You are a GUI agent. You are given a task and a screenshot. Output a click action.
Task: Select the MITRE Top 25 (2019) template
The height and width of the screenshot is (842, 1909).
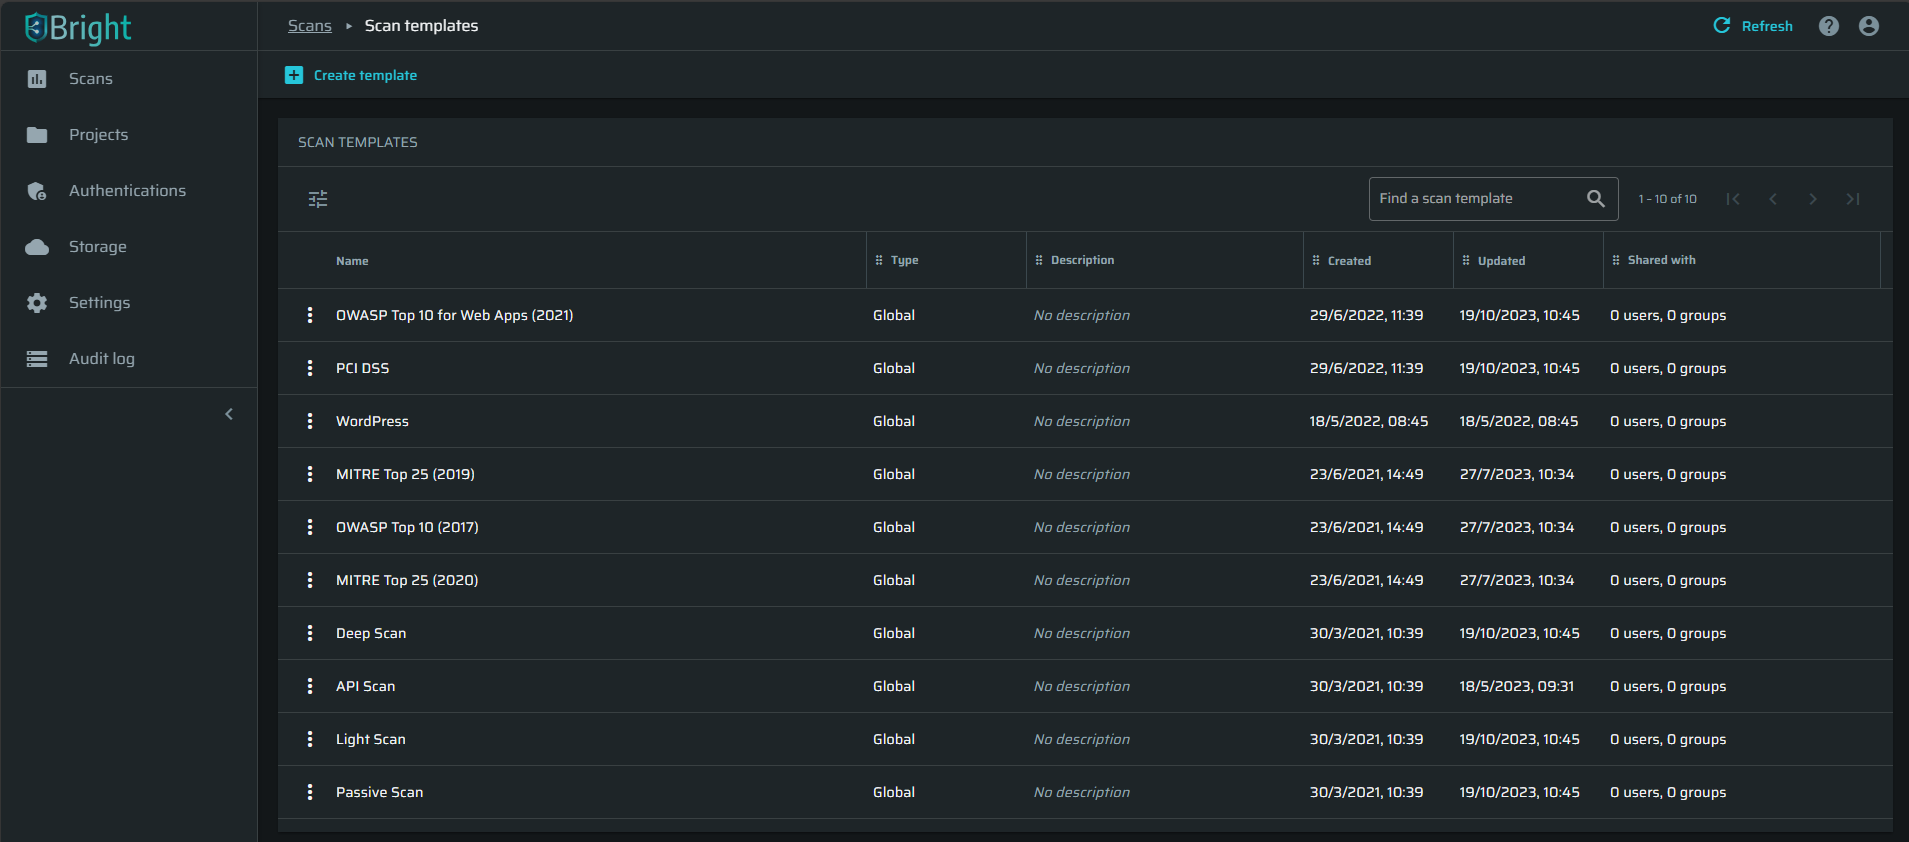coord(405,474)
